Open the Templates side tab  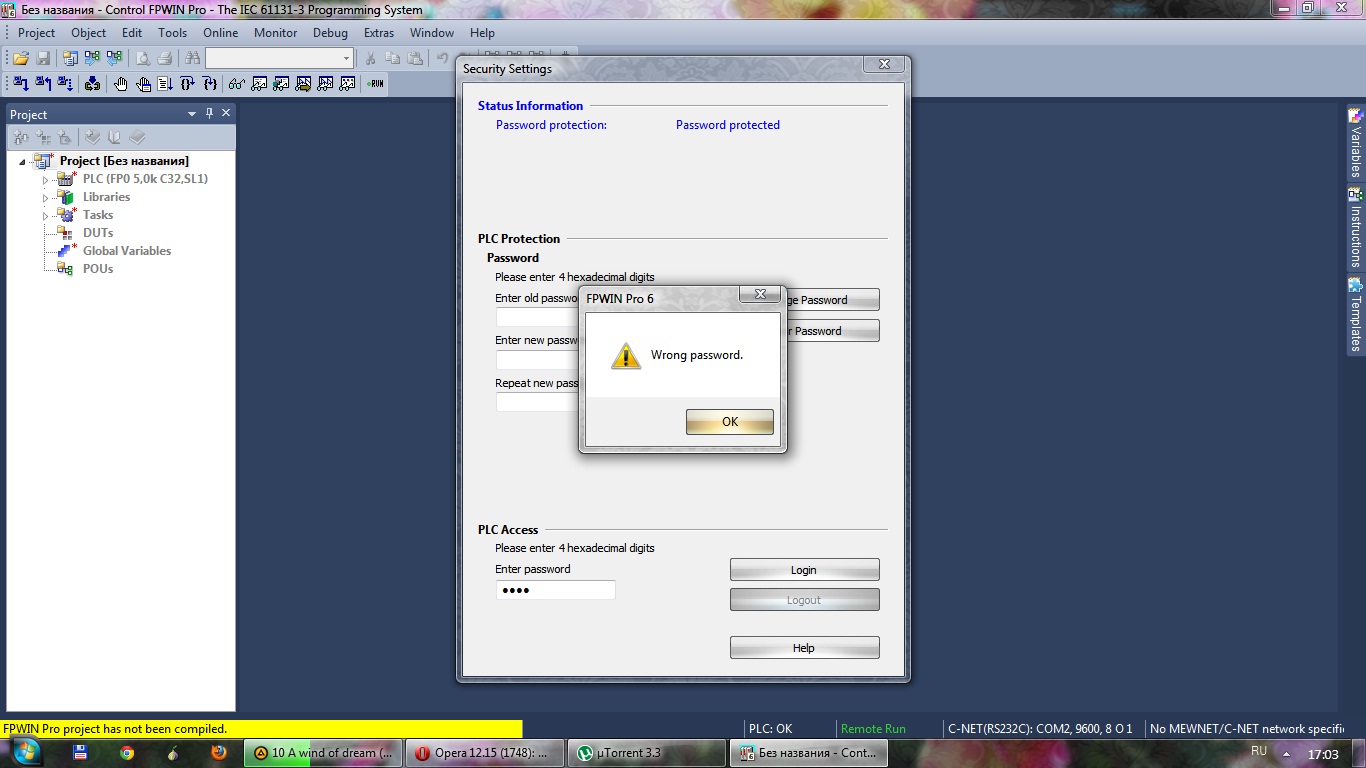[1356, 314]
